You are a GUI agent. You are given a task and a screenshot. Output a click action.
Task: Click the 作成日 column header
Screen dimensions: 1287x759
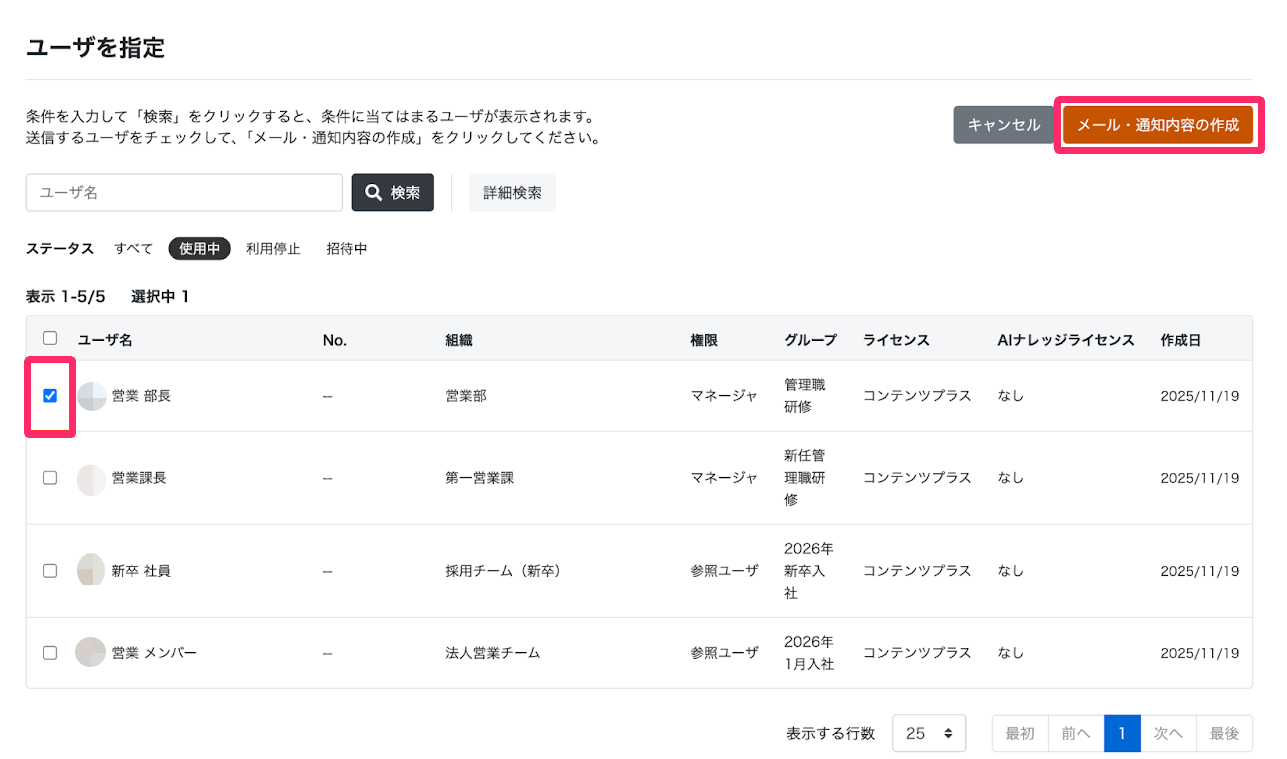[x=1181, y=340]
